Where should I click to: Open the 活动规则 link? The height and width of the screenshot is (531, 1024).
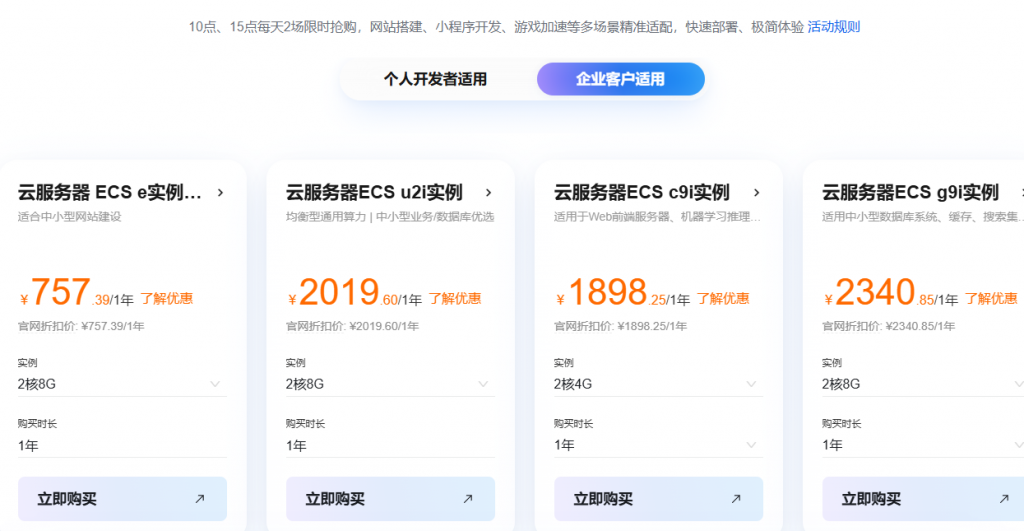(833, 27)
